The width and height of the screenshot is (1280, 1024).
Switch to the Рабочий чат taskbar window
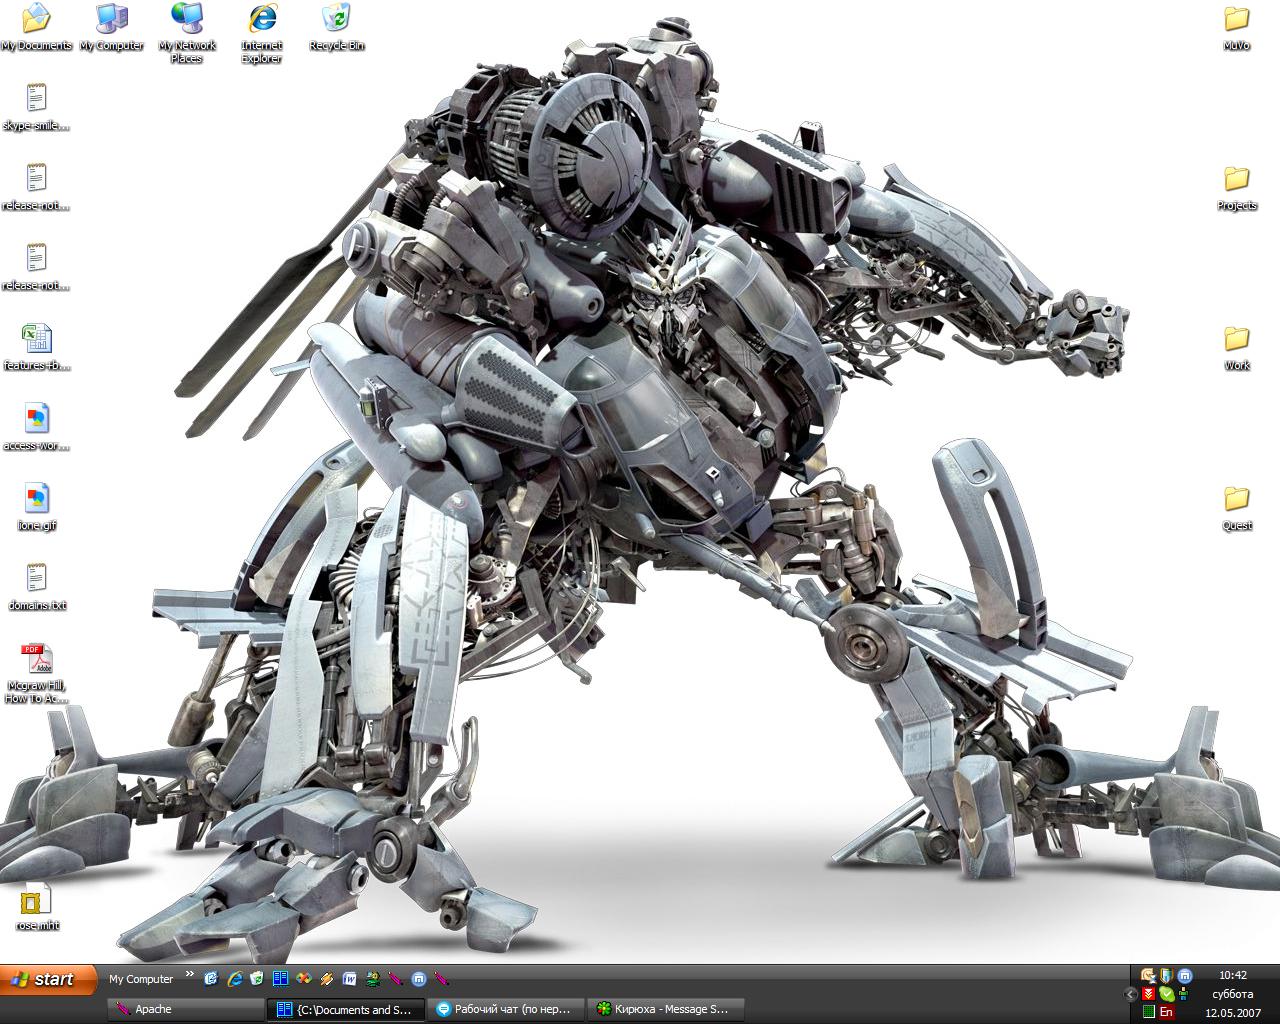(505, 1009)
